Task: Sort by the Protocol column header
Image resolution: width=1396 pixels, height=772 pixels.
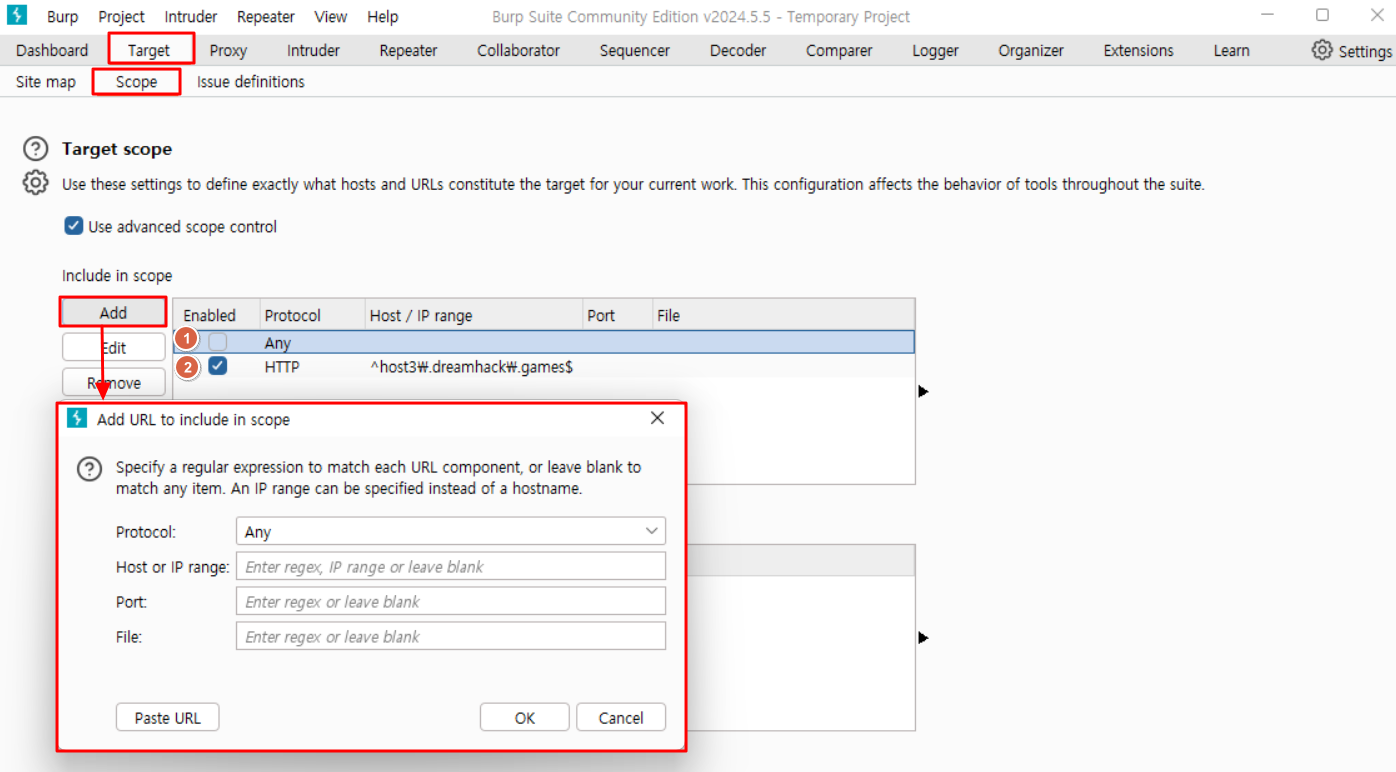Action: pyautogui.click(x=312, y=315)
